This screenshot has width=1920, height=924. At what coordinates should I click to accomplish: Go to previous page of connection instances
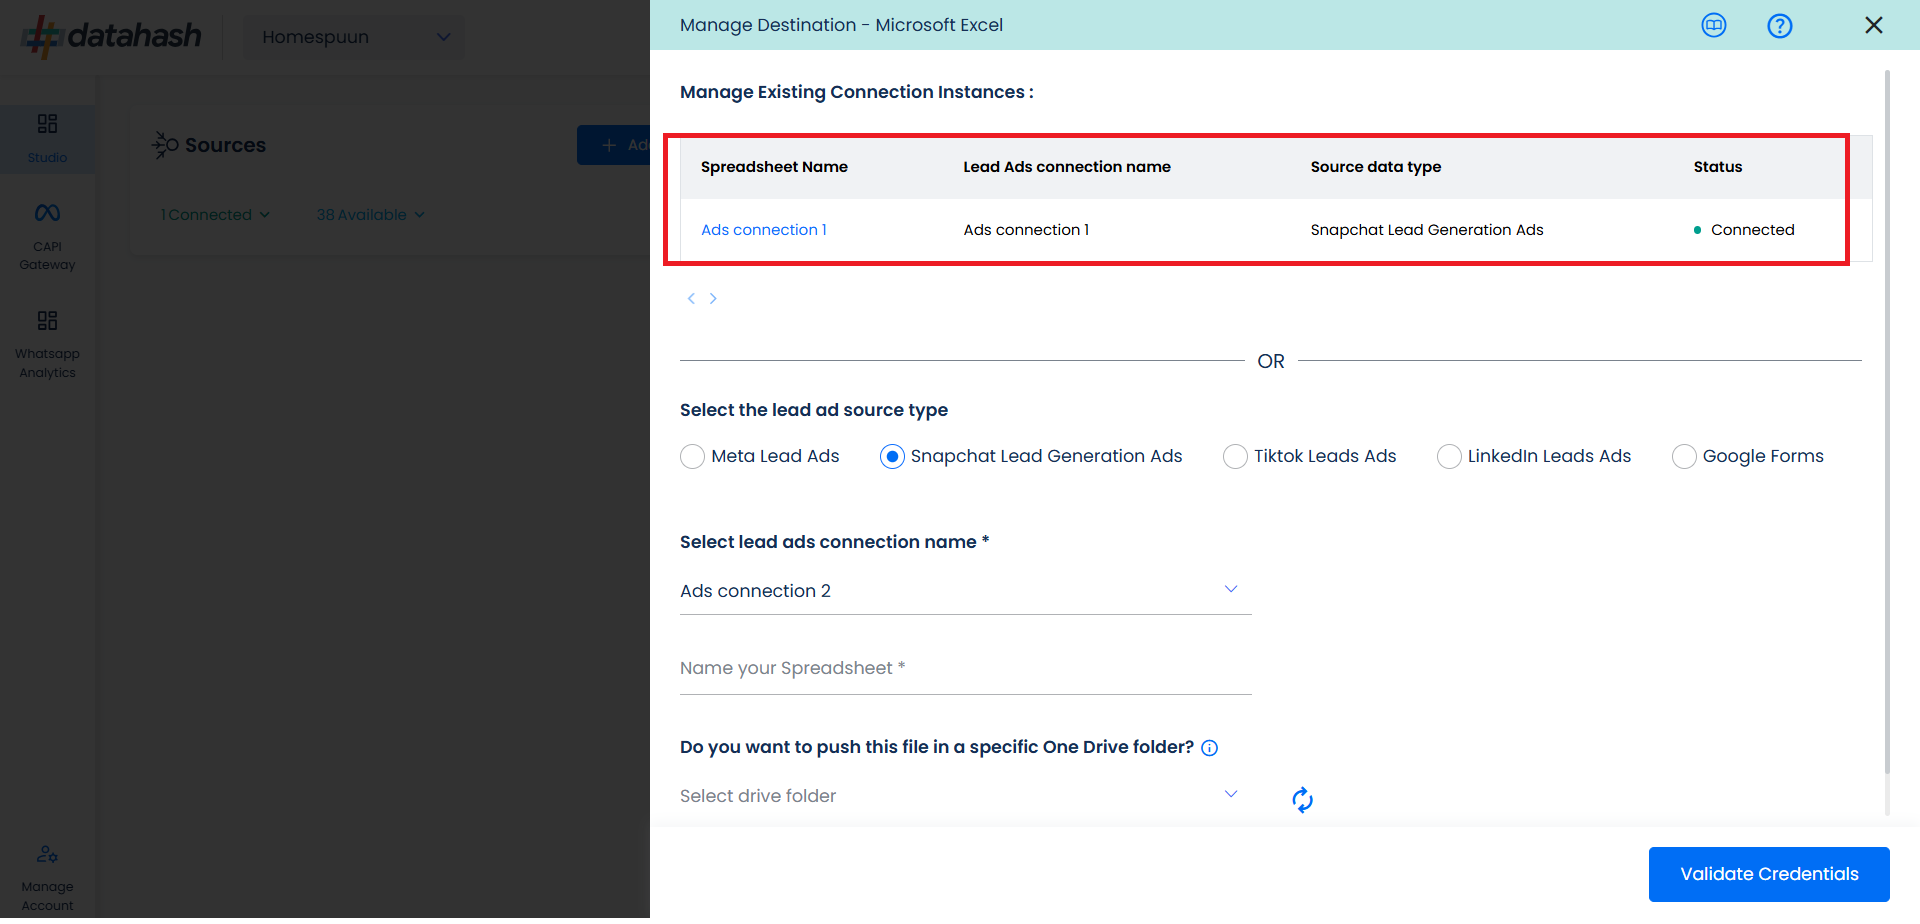(x=691, y=298)
